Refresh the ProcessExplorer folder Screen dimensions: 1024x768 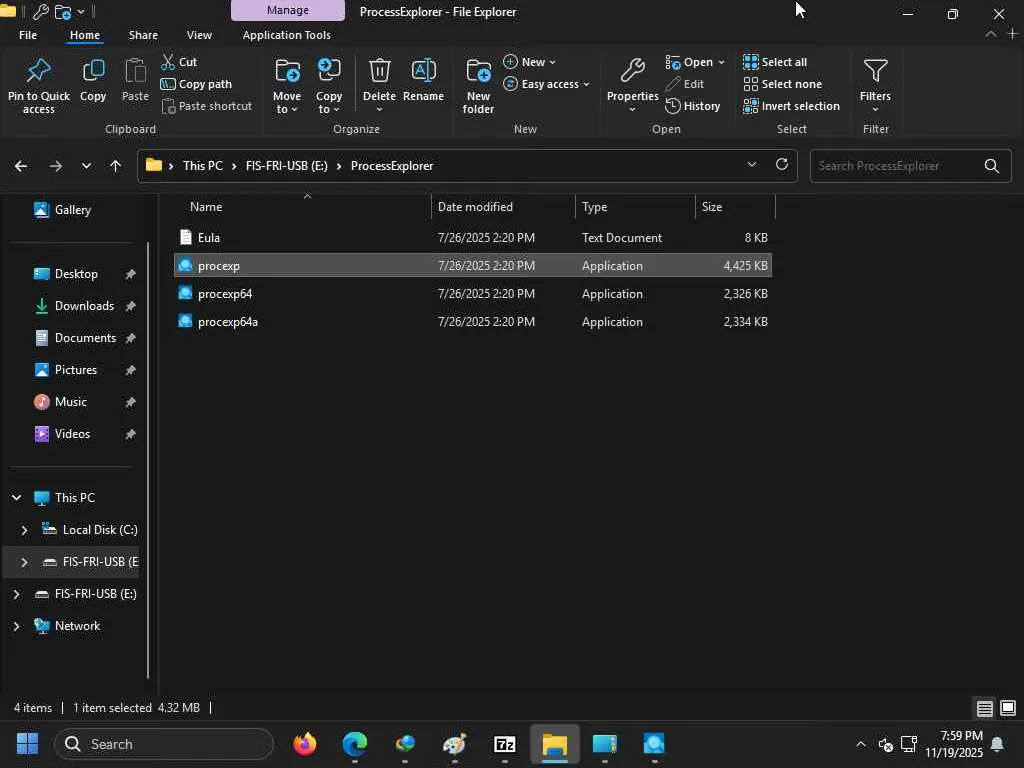(x=782, y=165)
